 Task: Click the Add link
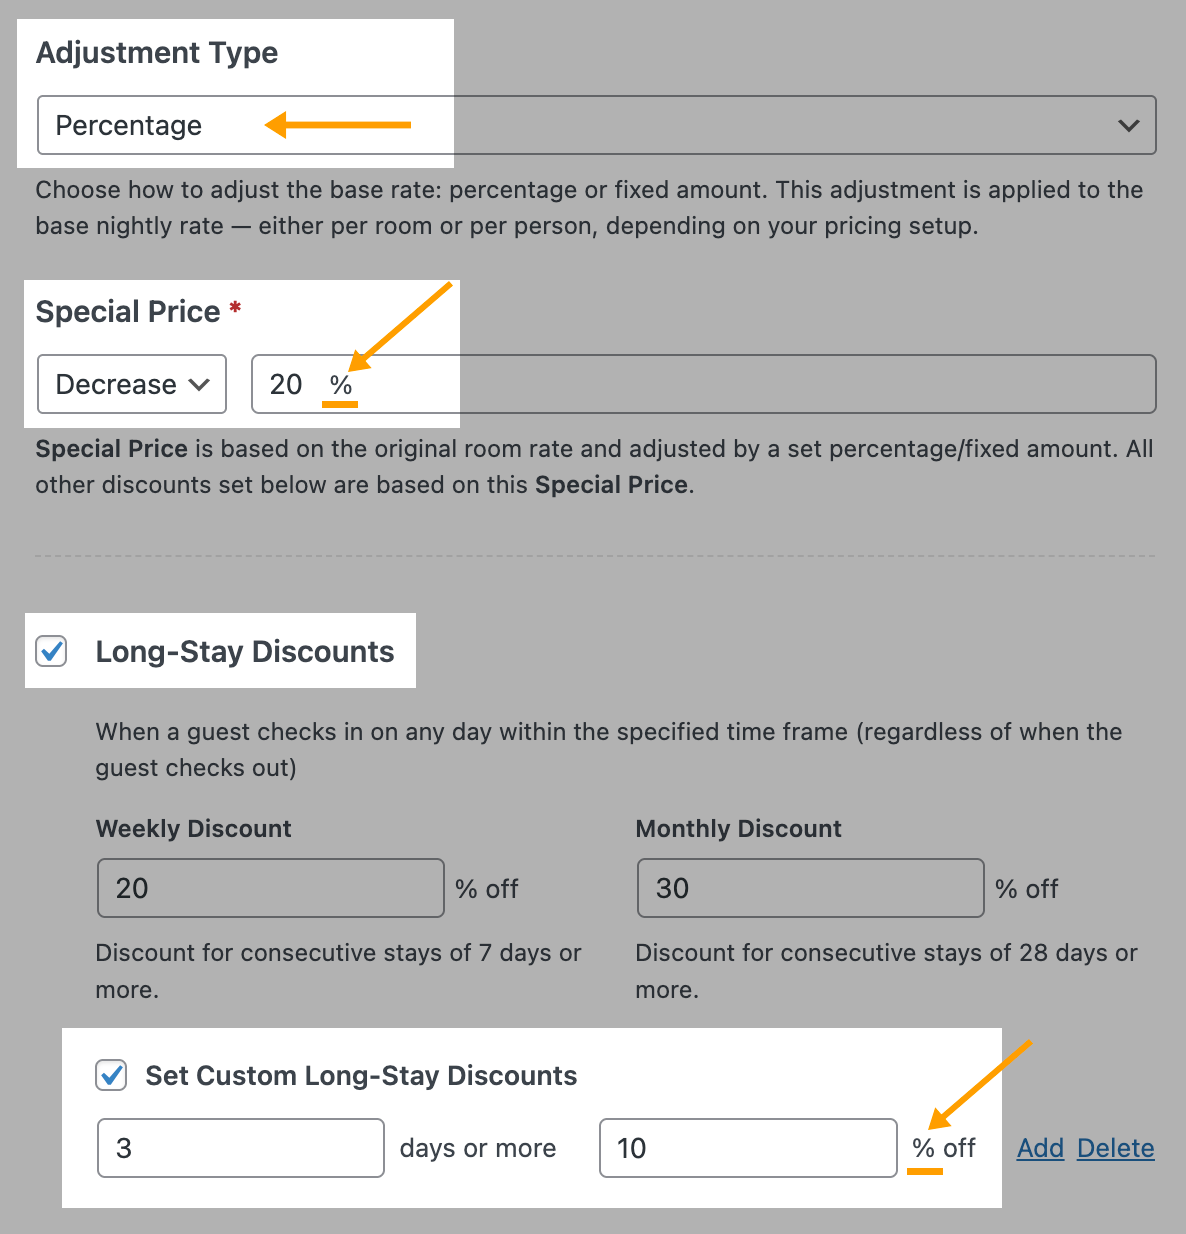[1040, 1148]
